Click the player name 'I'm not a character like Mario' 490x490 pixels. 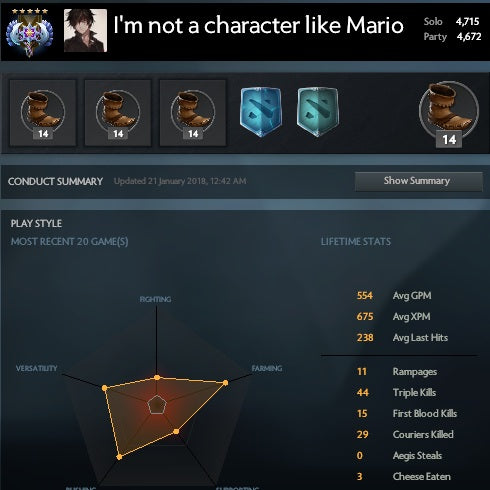258,25
